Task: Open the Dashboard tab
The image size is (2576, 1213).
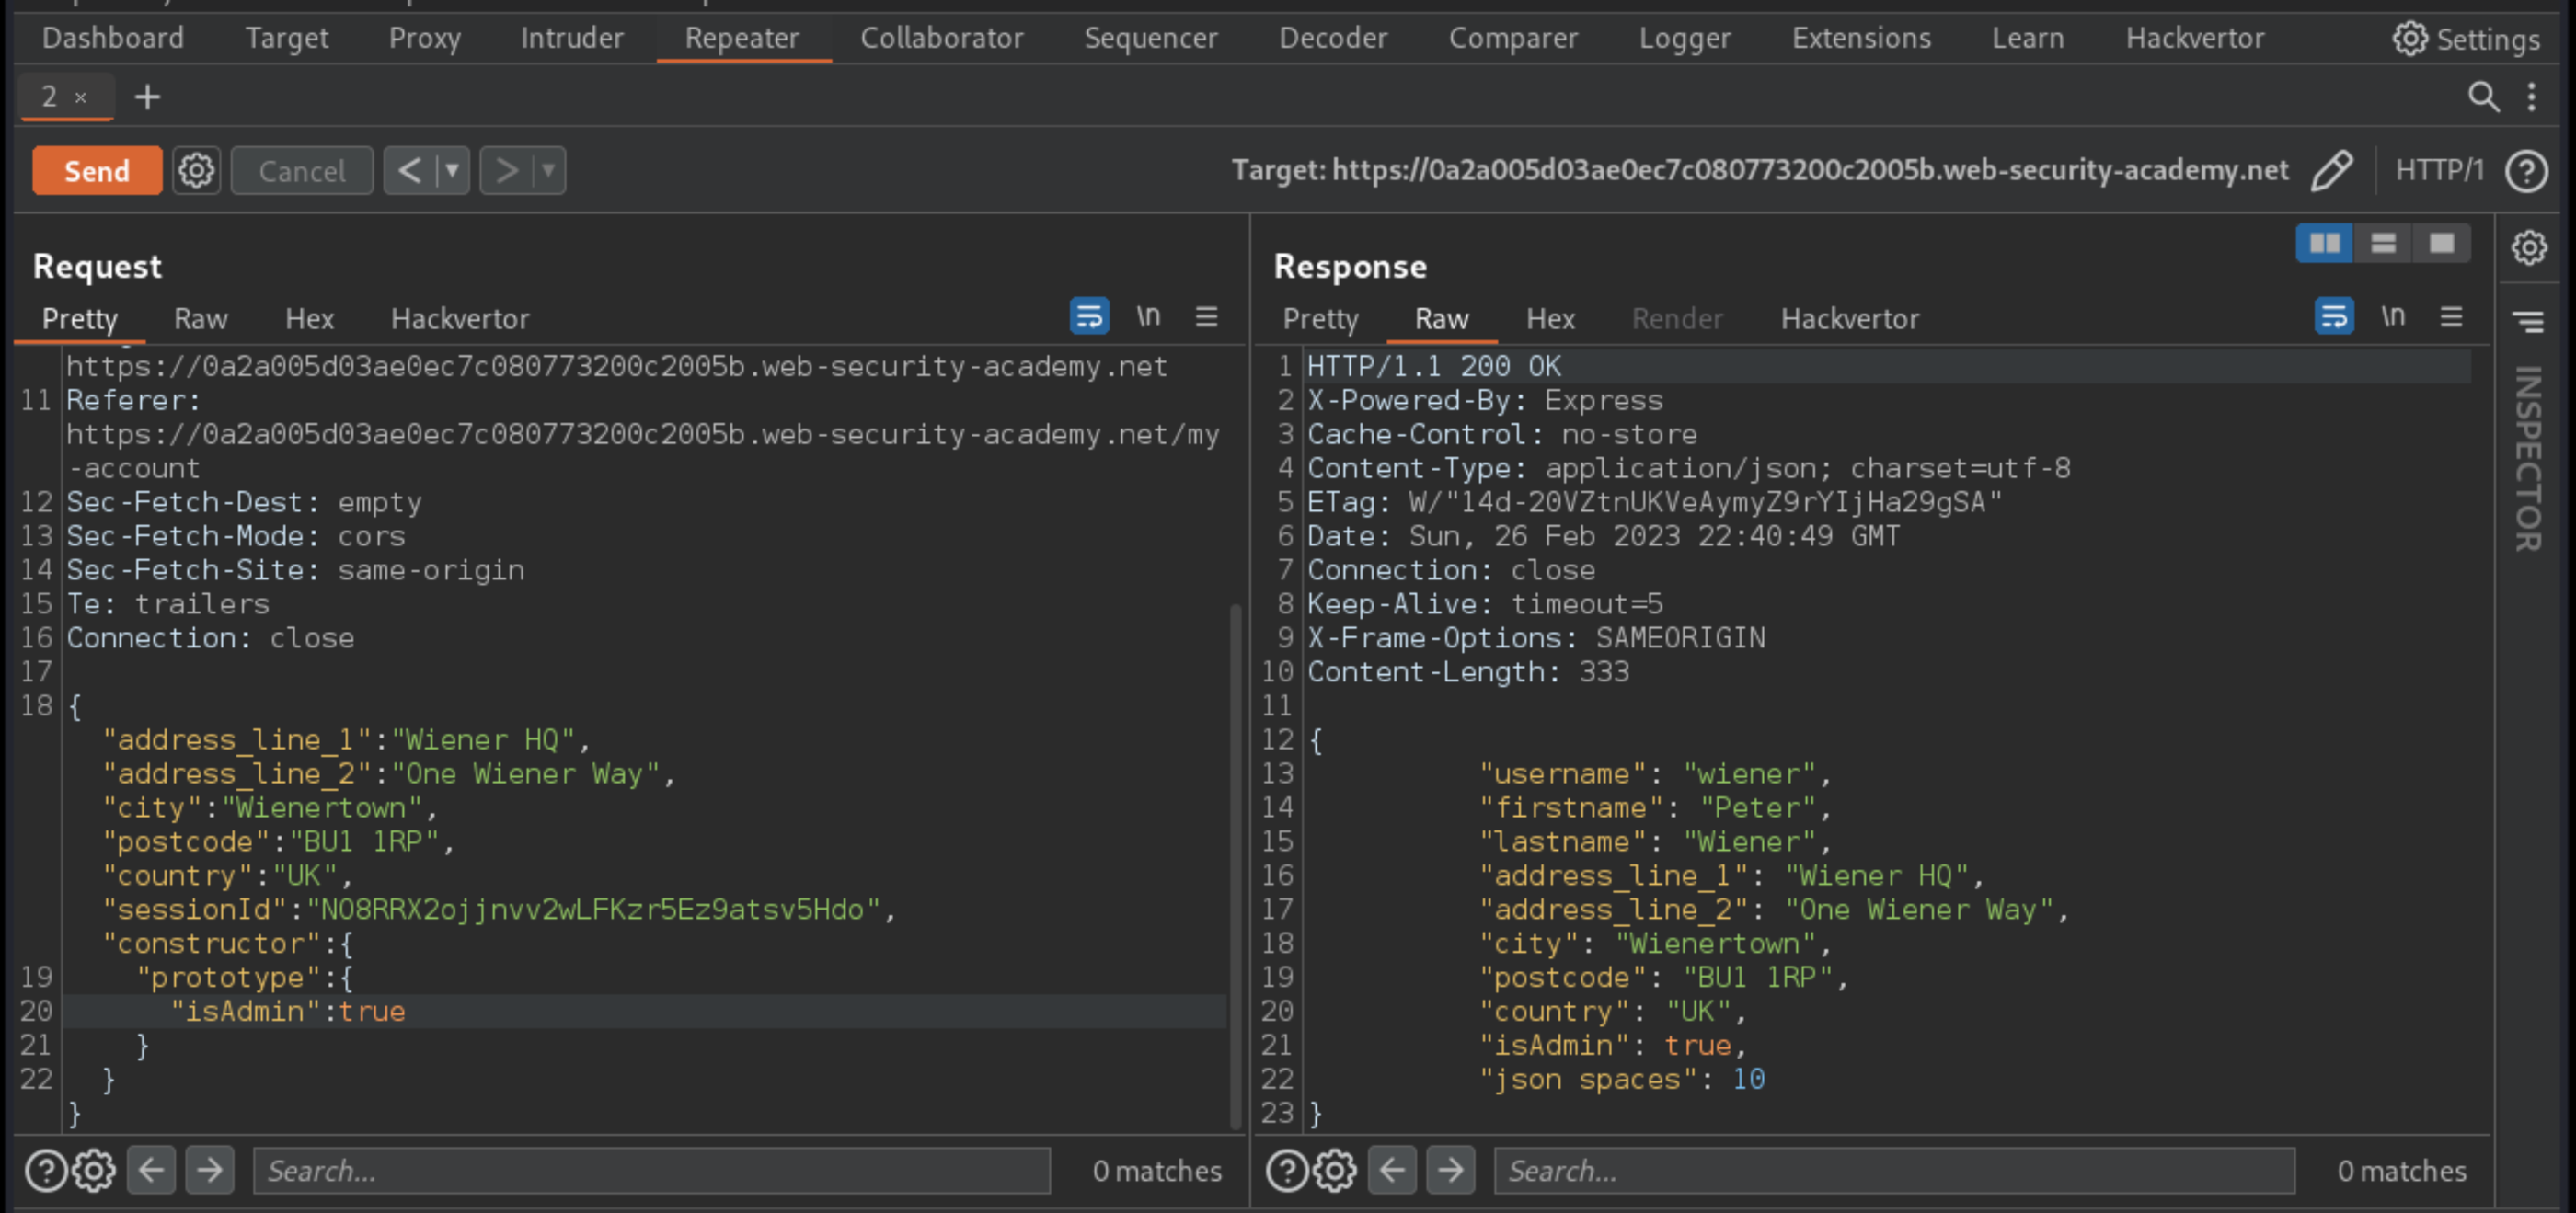Action: (x=113, y=38)
